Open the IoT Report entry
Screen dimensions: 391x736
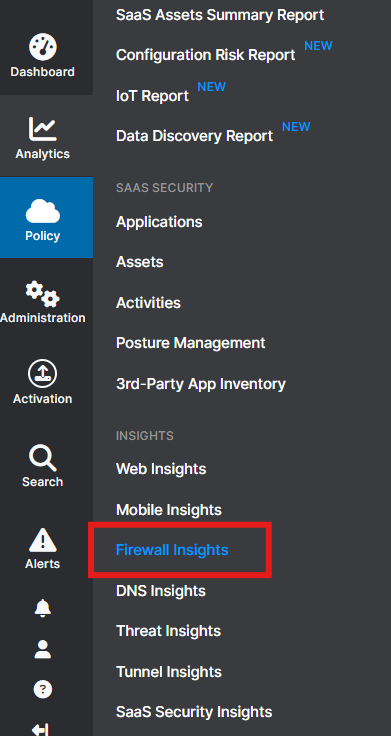[x=152, y=96]
